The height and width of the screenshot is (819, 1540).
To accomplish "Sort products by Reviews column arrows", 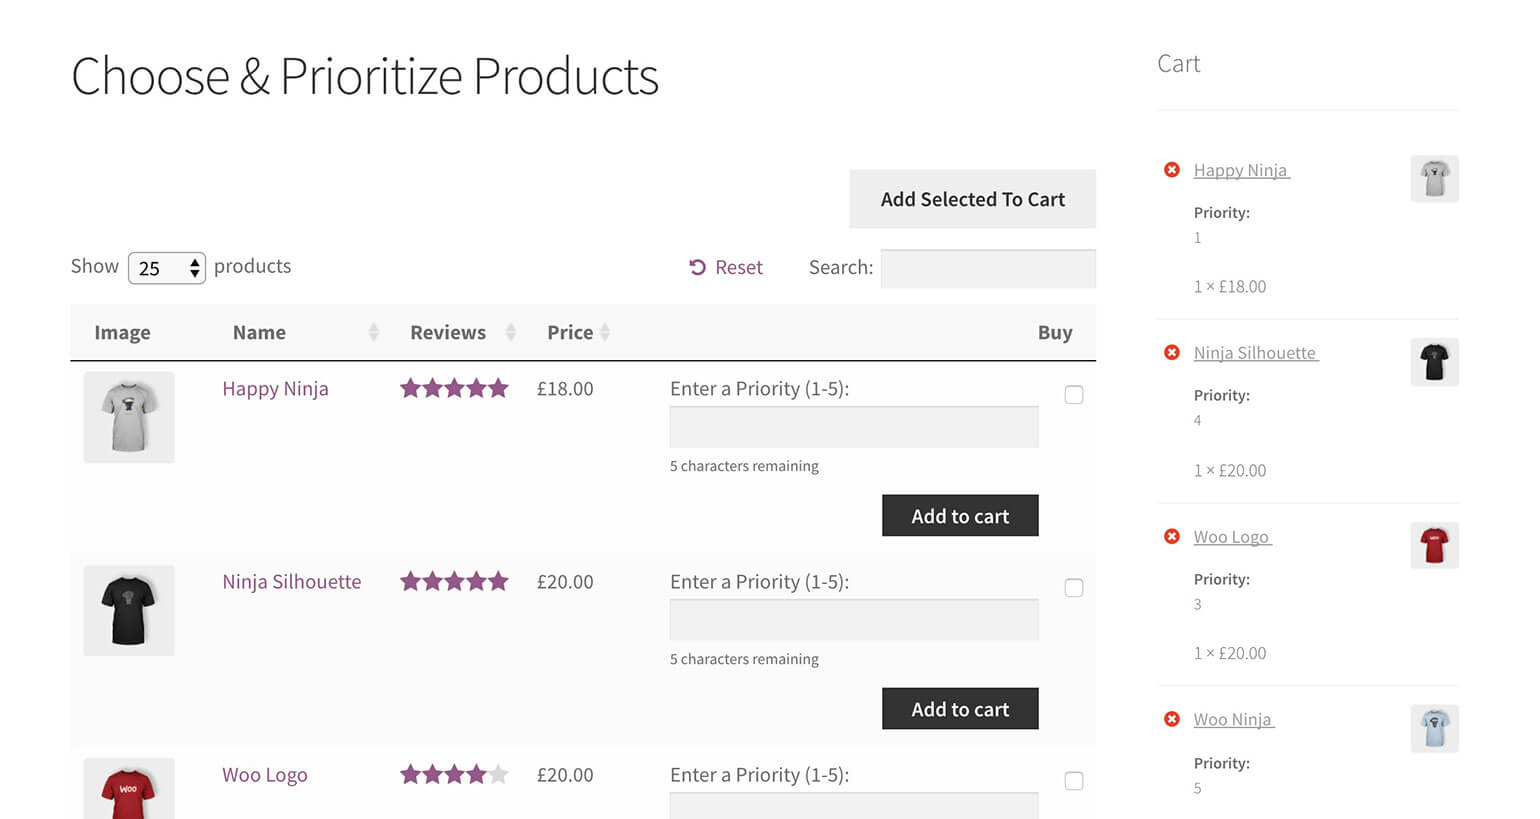I will pyautogui.click(x=510, y=332).
